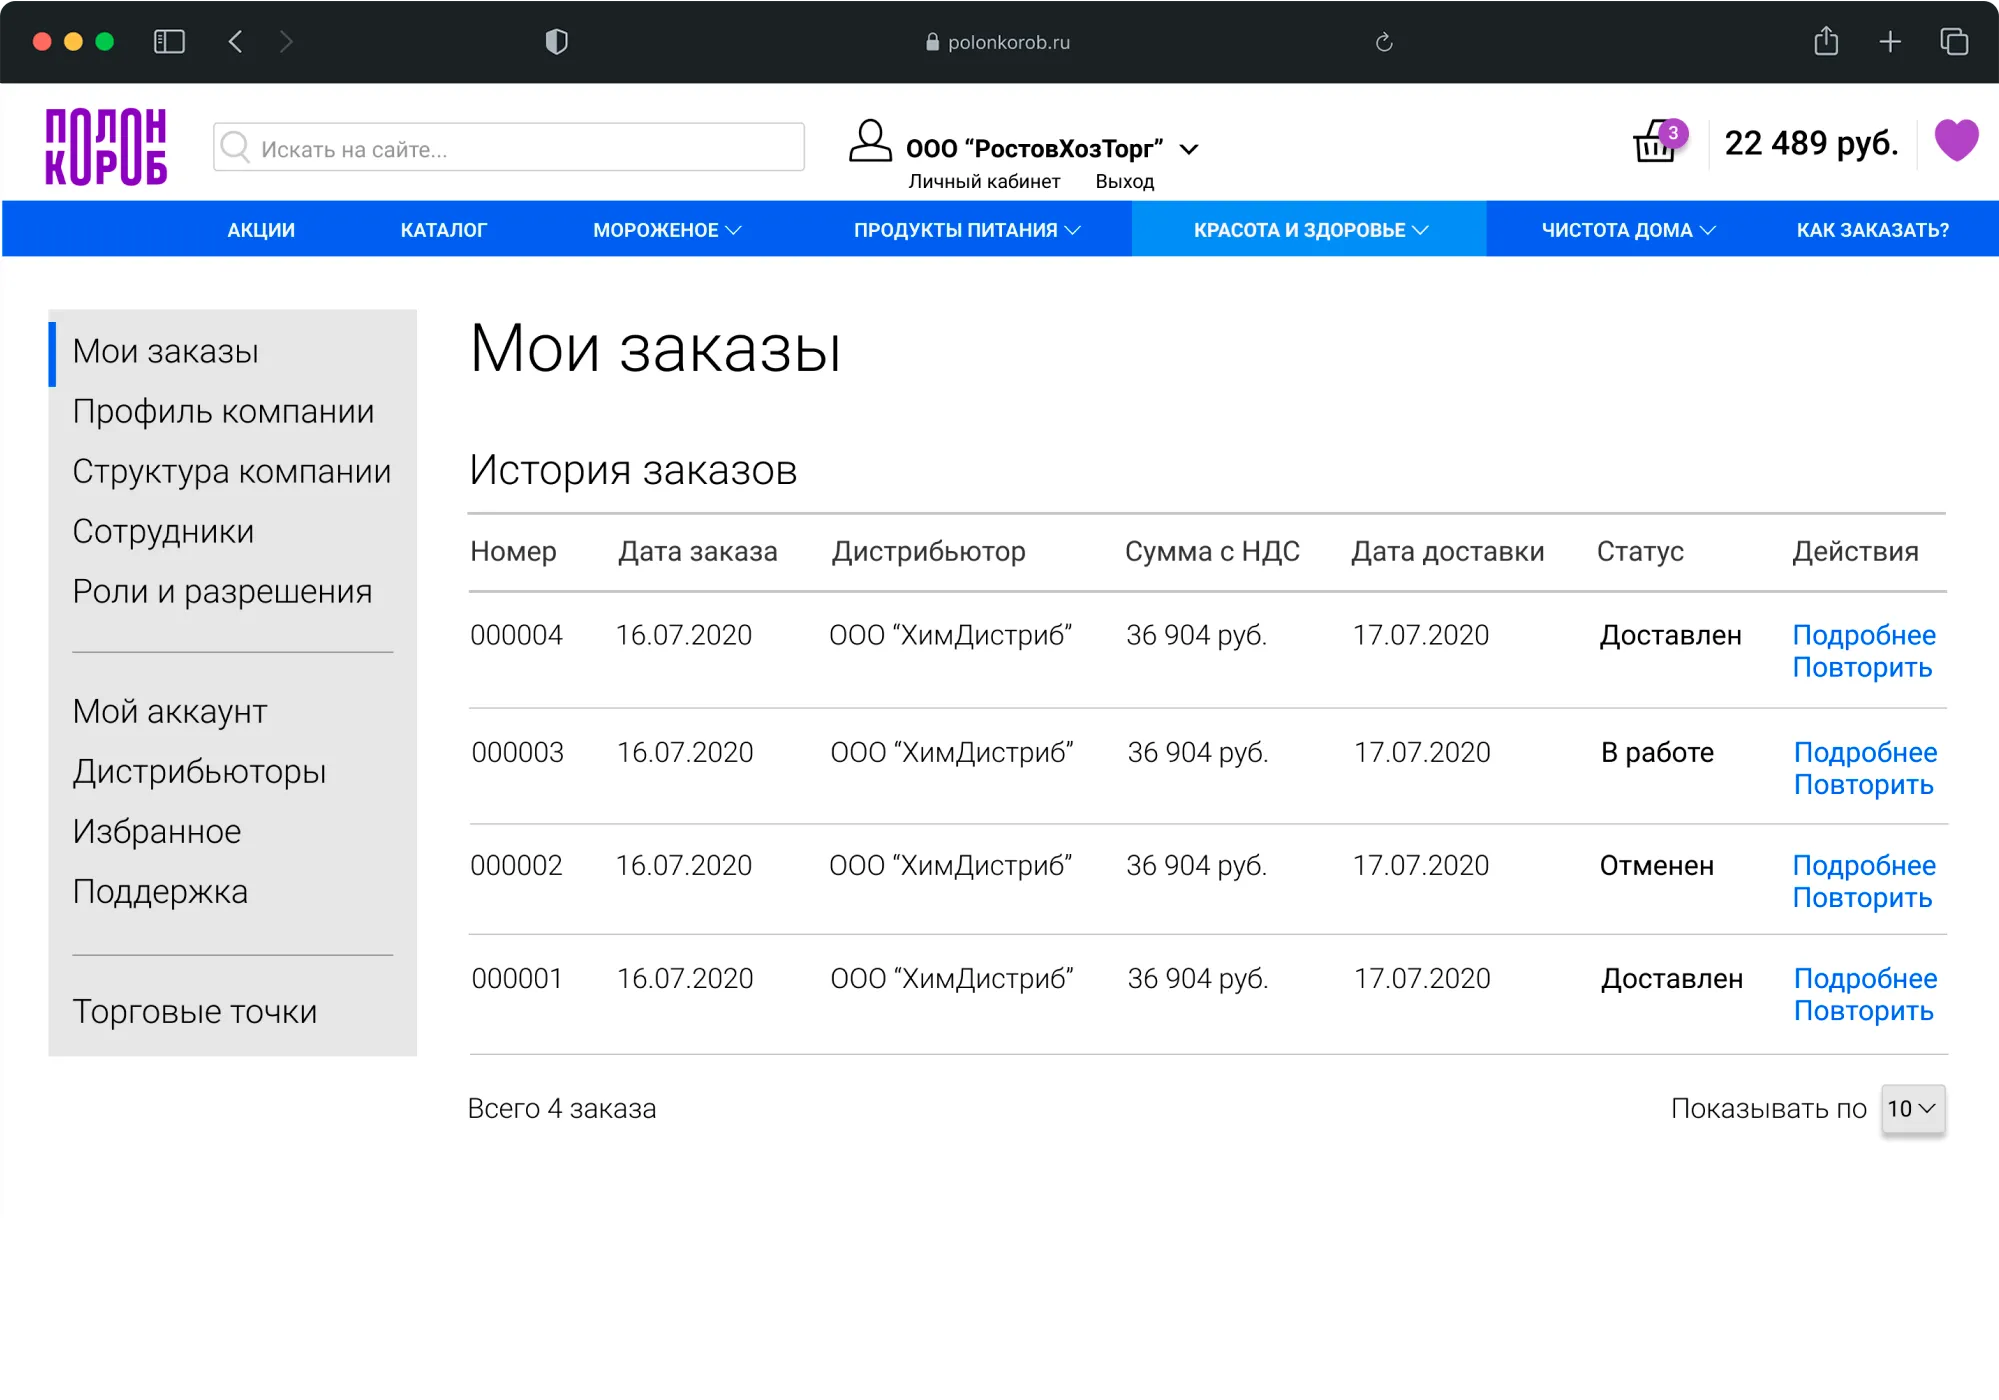Open the Каталог menu item
Image resolution: width=1999 pixels, height=1400 pixels.
443,230
